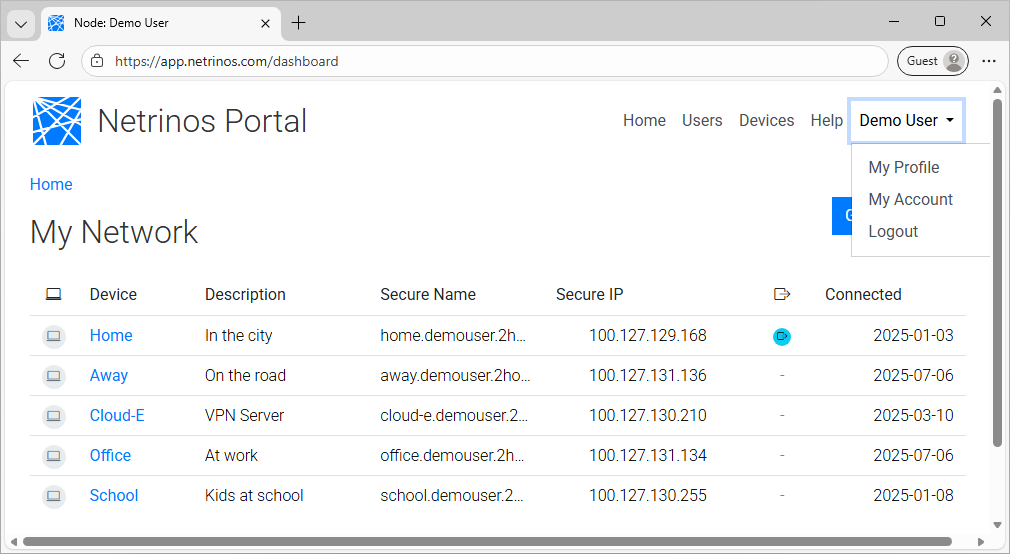
Task: Select My Profile from the user menu
Action: 904,167
